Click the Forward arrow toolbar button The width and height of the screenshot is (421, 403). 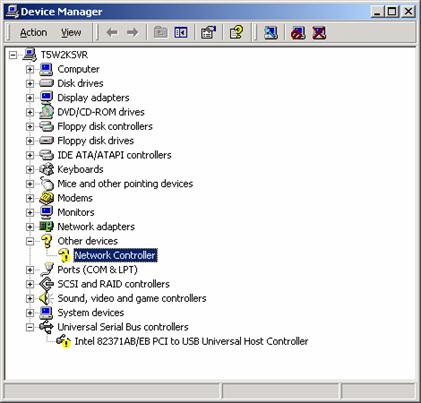132,33
